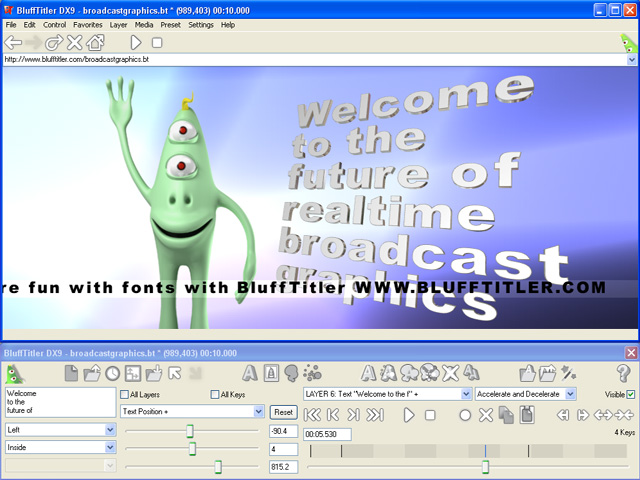This screenshot has height=480, width=640.
Task: Jump to first key (double arrow with bar)
Action: [x=313, y=416]
